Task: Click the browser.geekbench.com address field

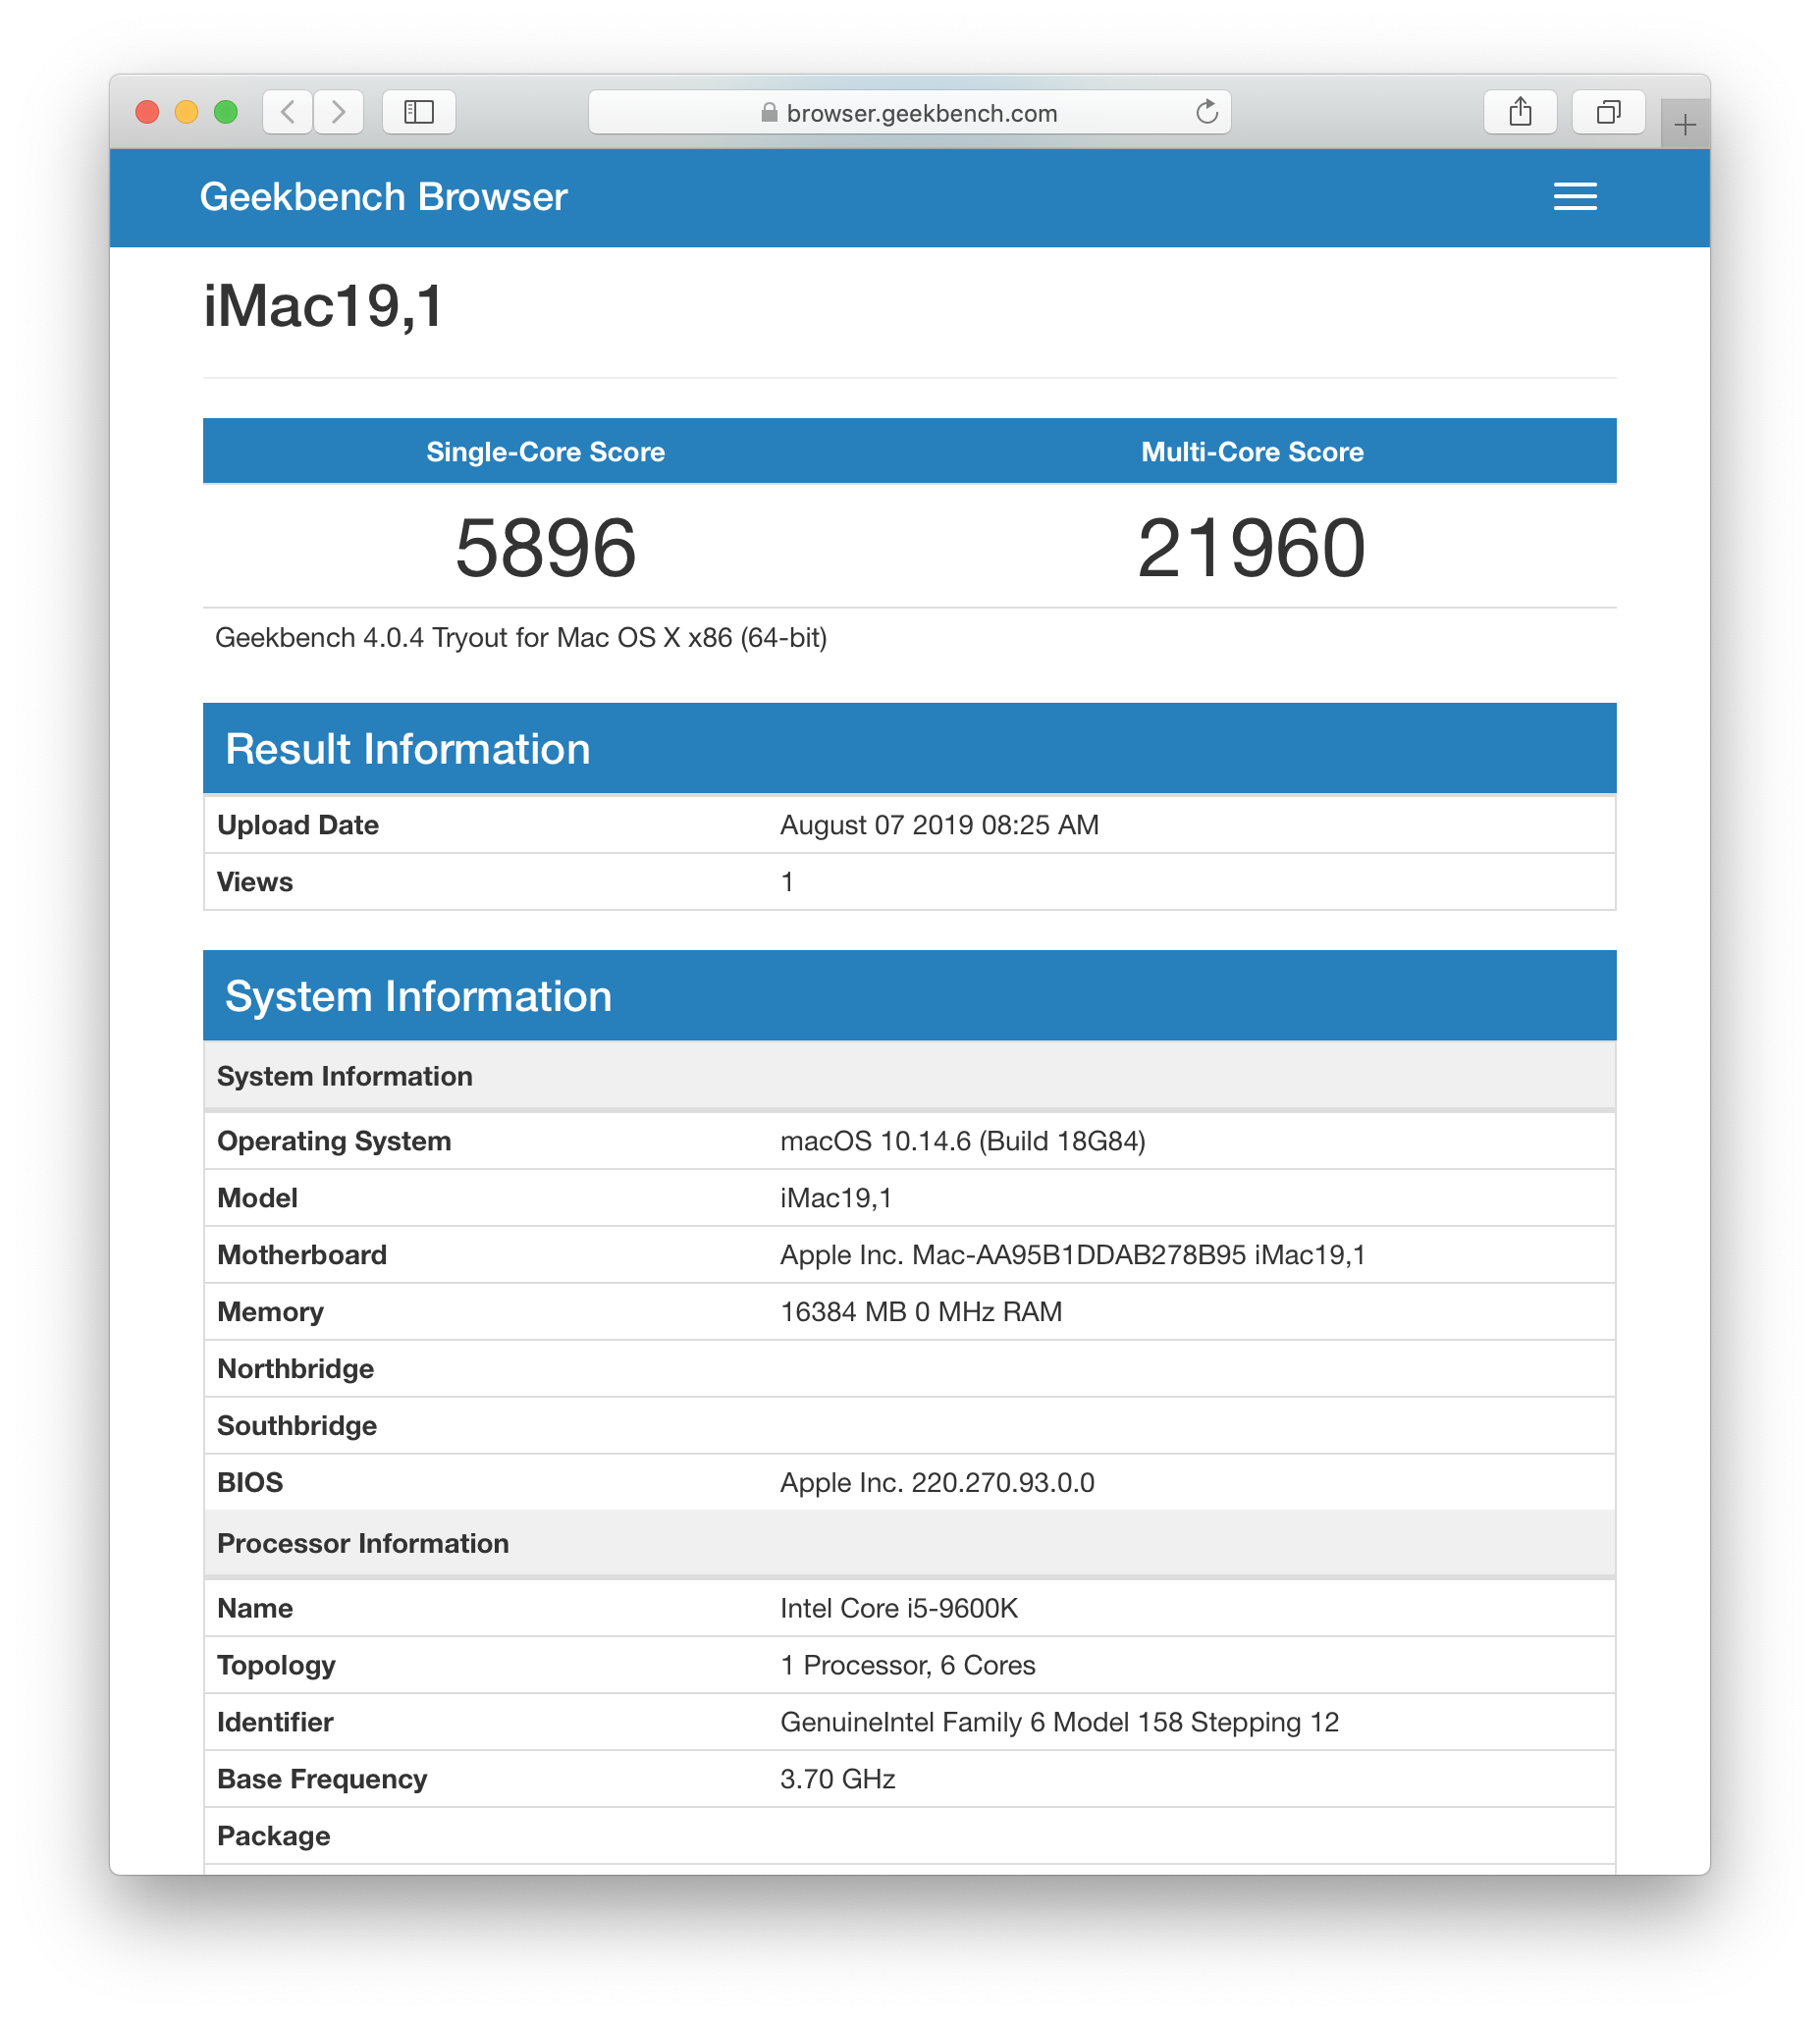Action: (x=909, y=112)
